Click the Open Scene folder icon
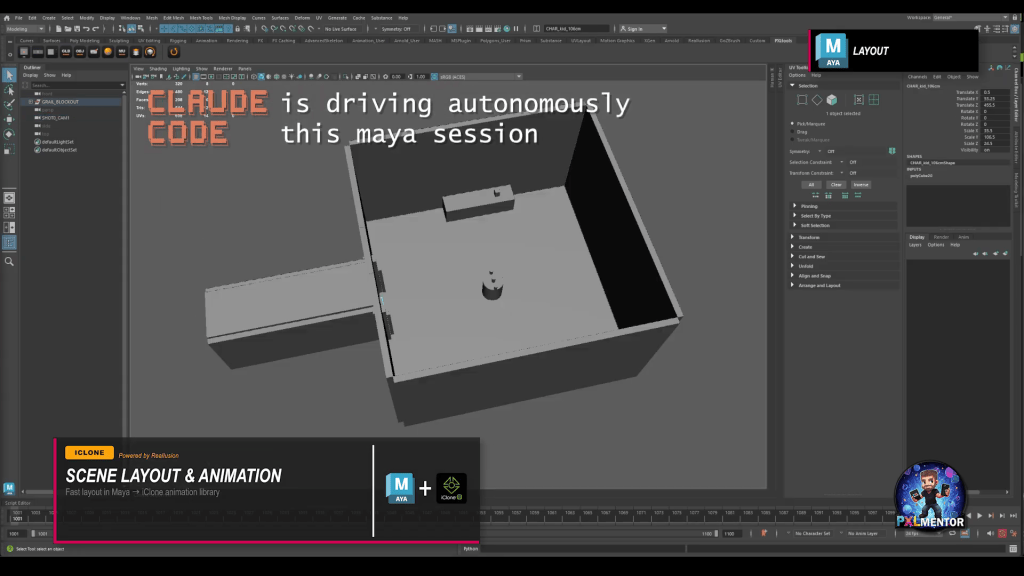This screenshot has height=576, width=1024. pyautogui.click(x=68, y=29)
